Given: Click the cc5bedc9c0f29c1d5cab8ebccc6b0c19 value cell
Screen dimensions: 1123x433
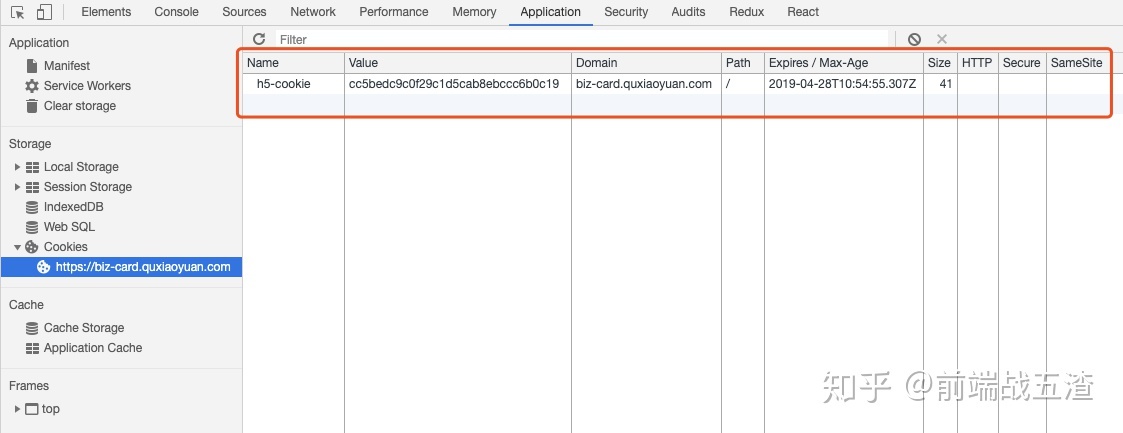Looking at the screenshot, I should (x=458, y=84).
